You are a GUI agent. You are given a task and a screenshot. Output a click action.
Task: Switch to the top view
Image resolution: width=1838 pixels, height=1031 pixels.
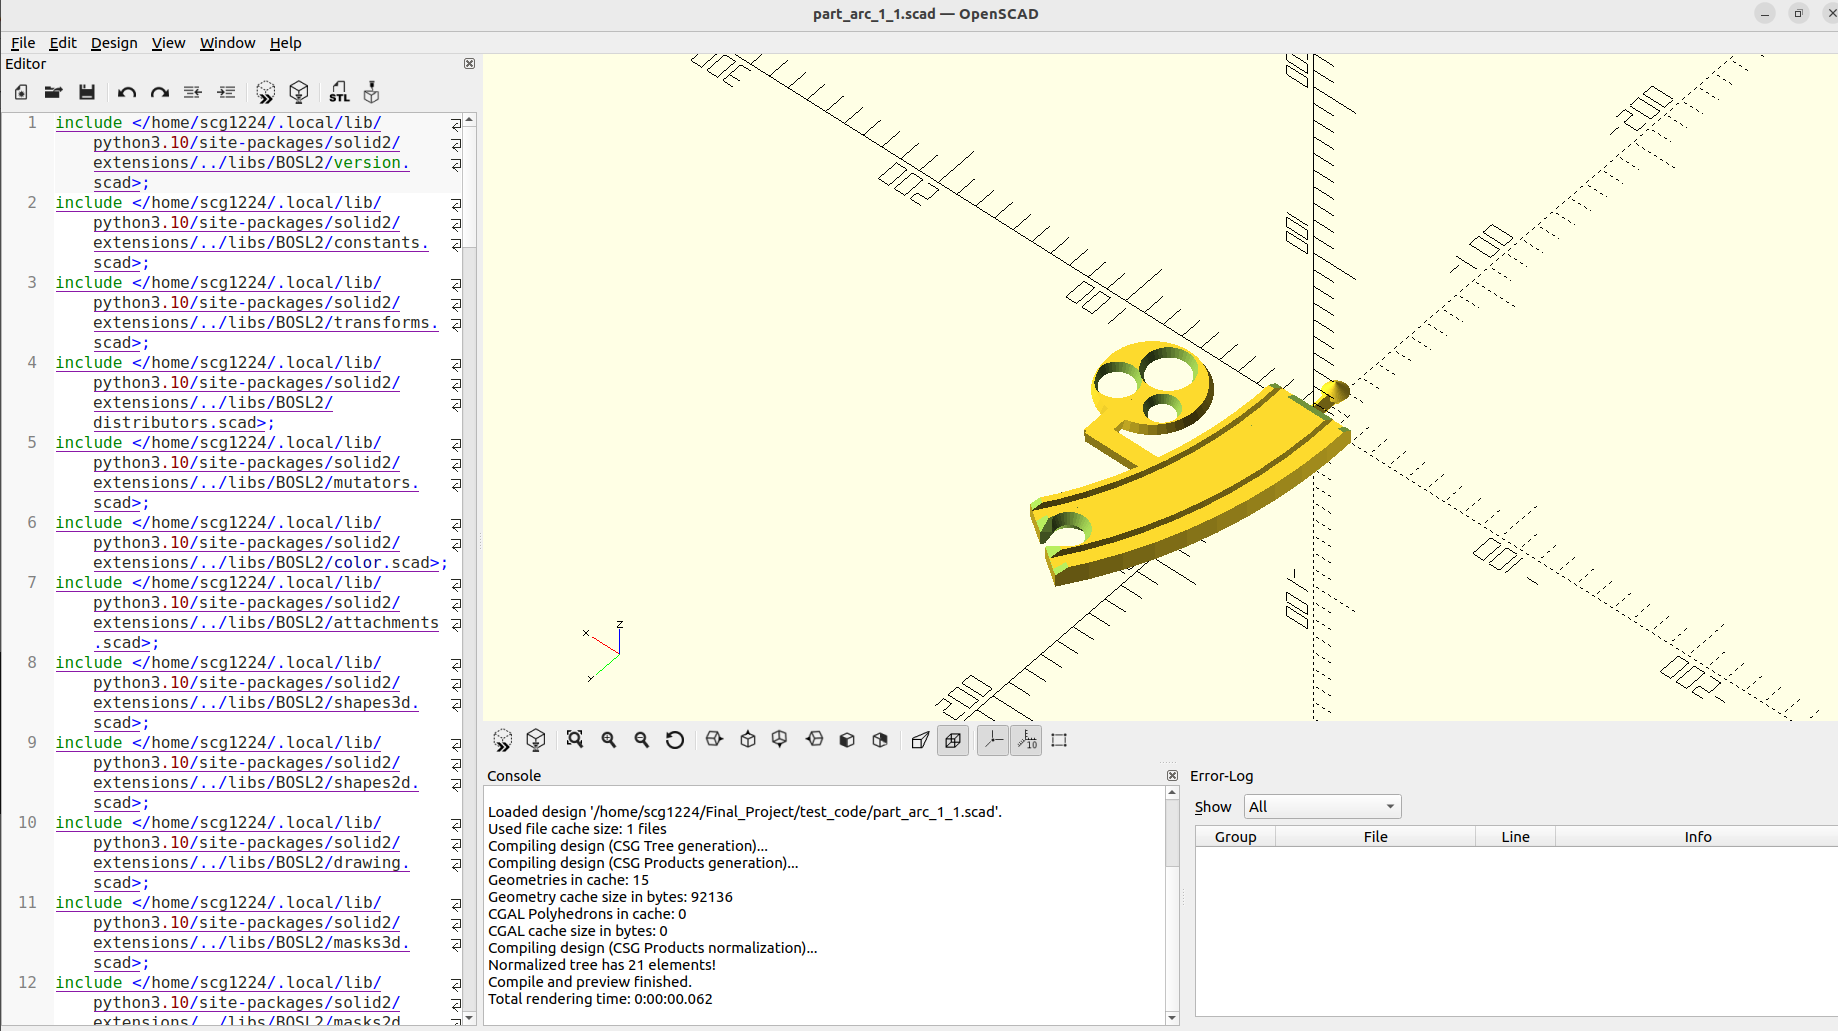[x=748, y=740]
